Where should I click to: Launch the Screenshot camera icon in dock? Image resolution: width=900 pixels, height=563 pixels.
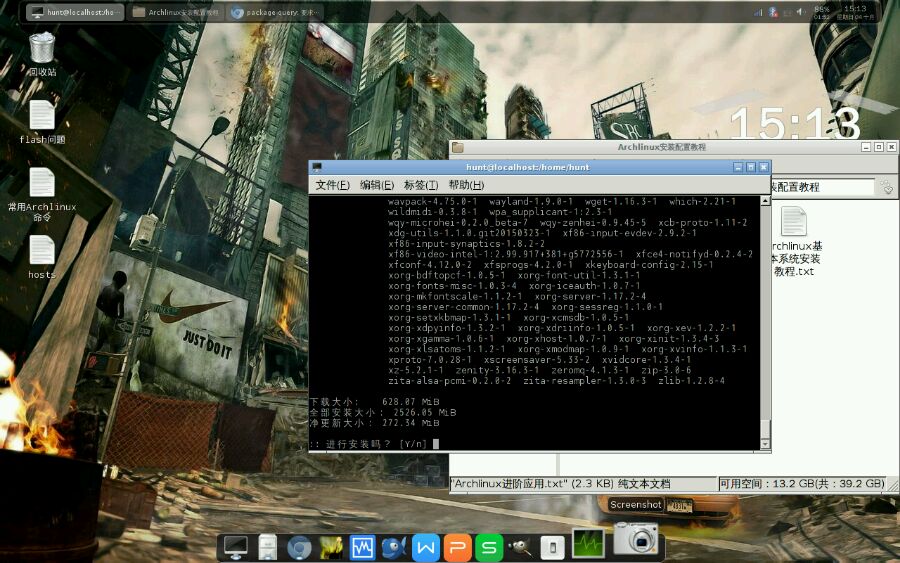[635, 539]
